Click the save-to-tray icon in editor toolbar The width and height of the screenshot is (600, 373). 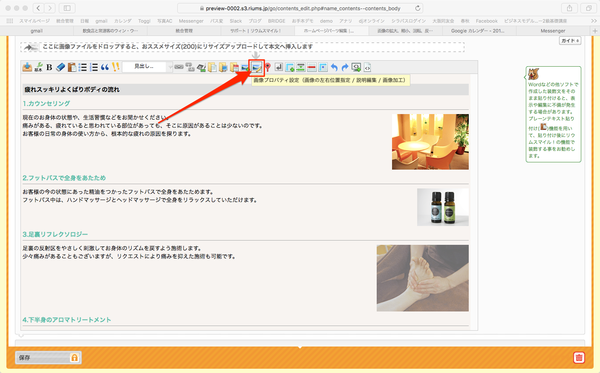[x=27, y=67]
